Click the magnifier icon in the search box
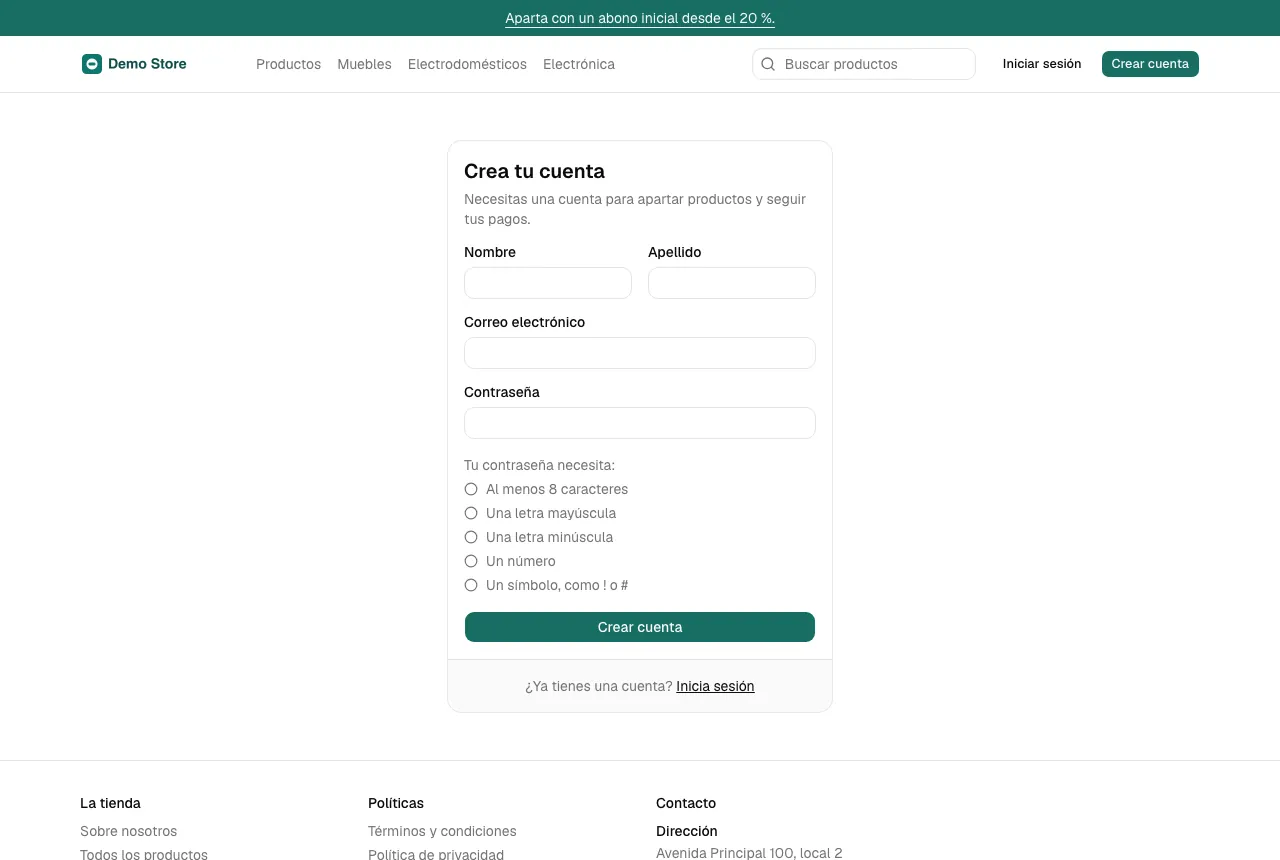 (x=768, y=64)
